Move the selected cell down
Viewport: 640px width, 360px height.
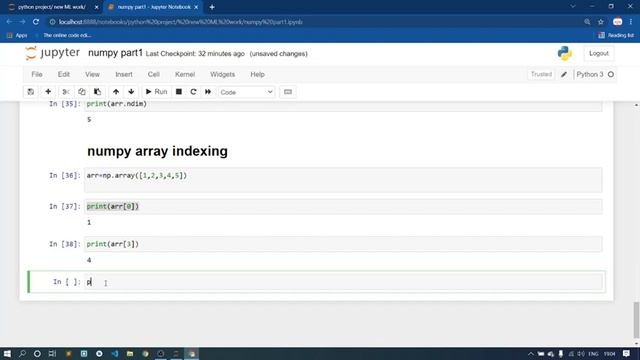click(131, 92)
